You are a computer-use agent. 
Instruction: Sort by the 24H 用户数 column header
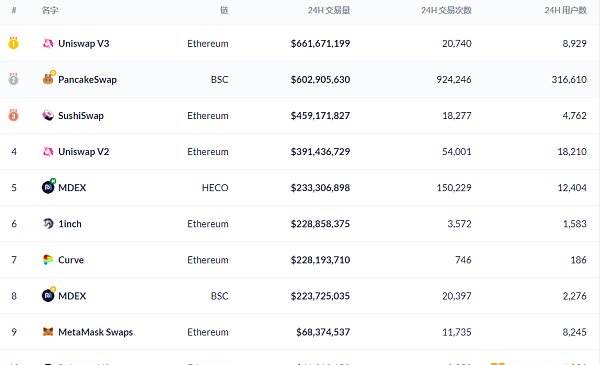(x=565, y=10)
